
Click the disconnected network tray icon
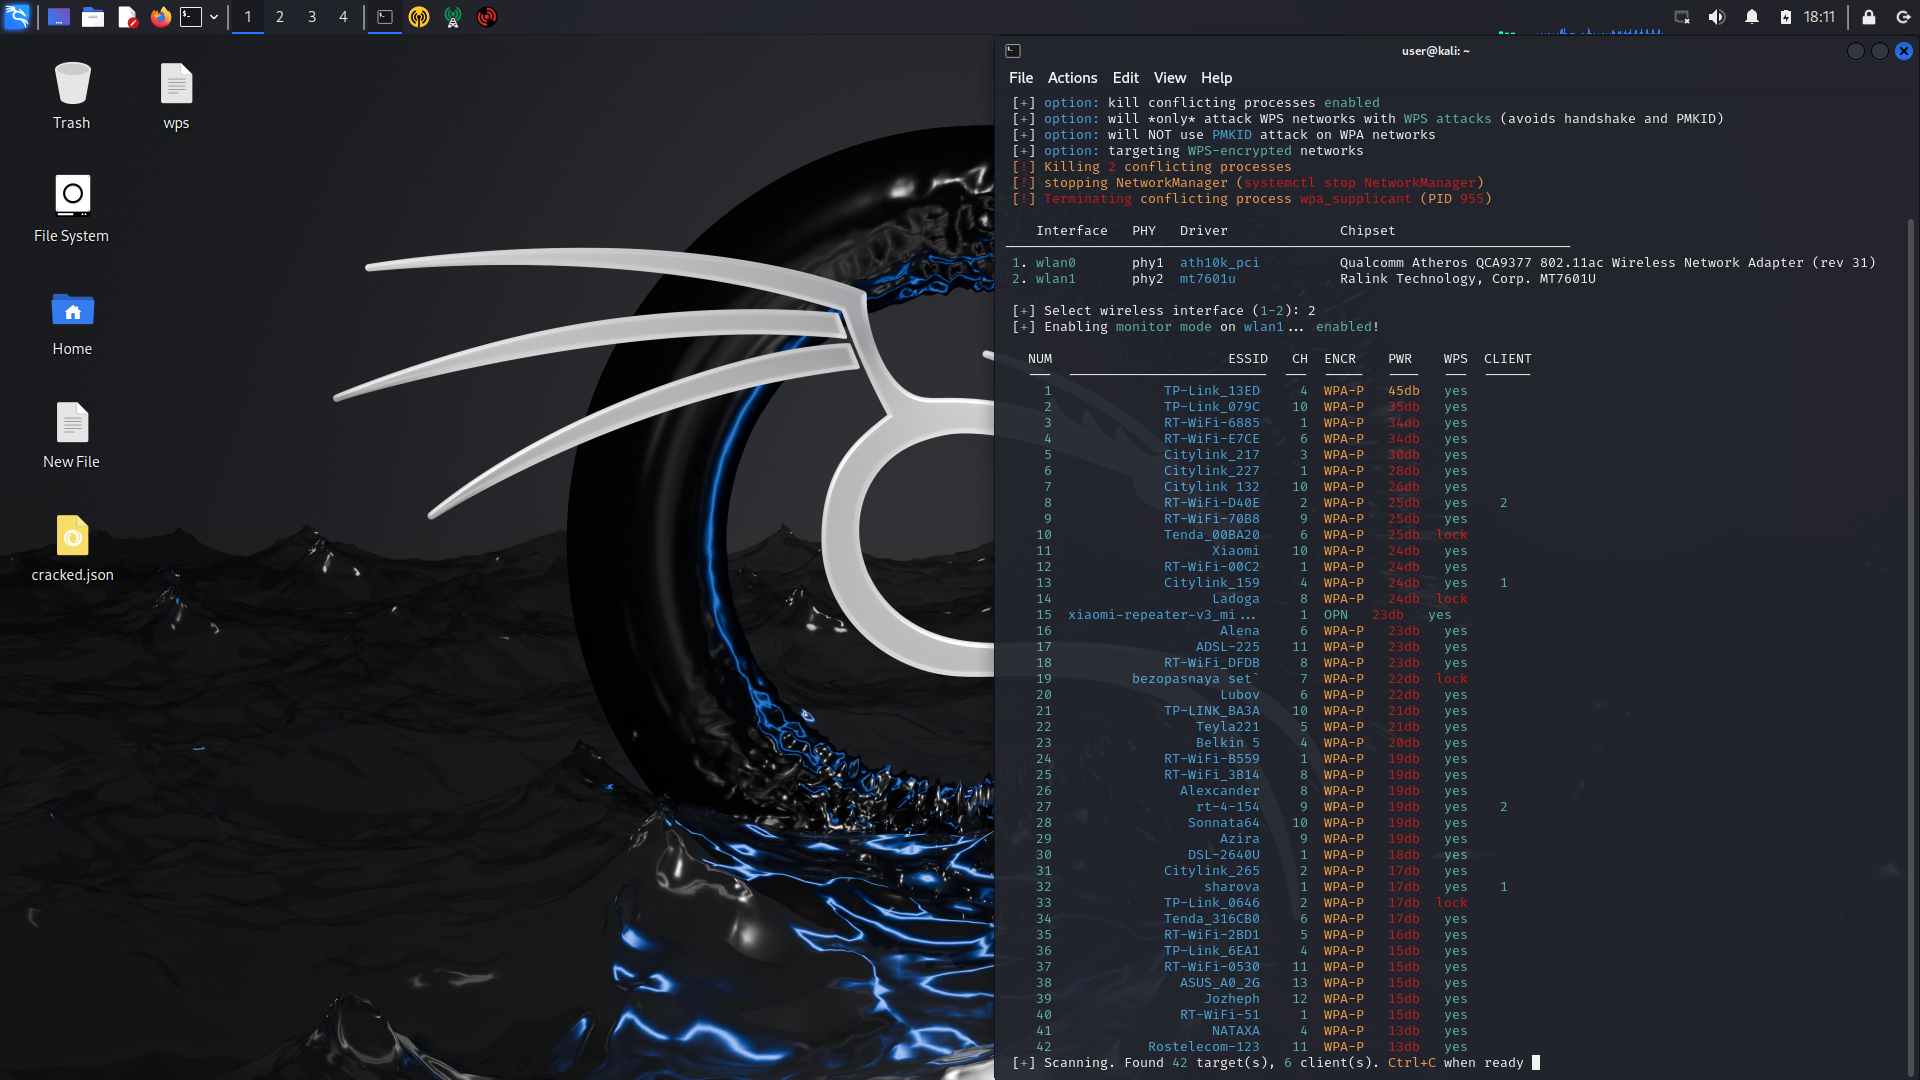[x=1682, y=17]
